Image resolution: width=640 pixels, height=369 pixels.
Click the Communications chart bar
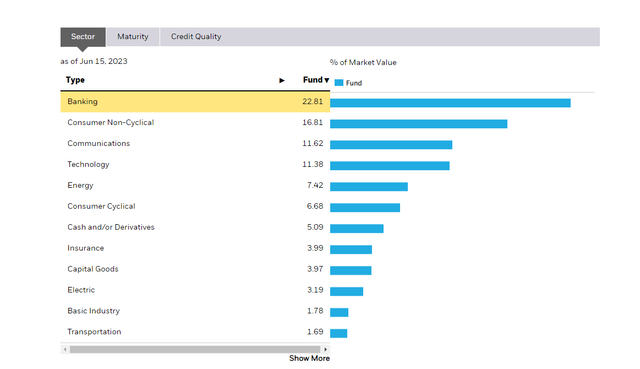[391, 145]
